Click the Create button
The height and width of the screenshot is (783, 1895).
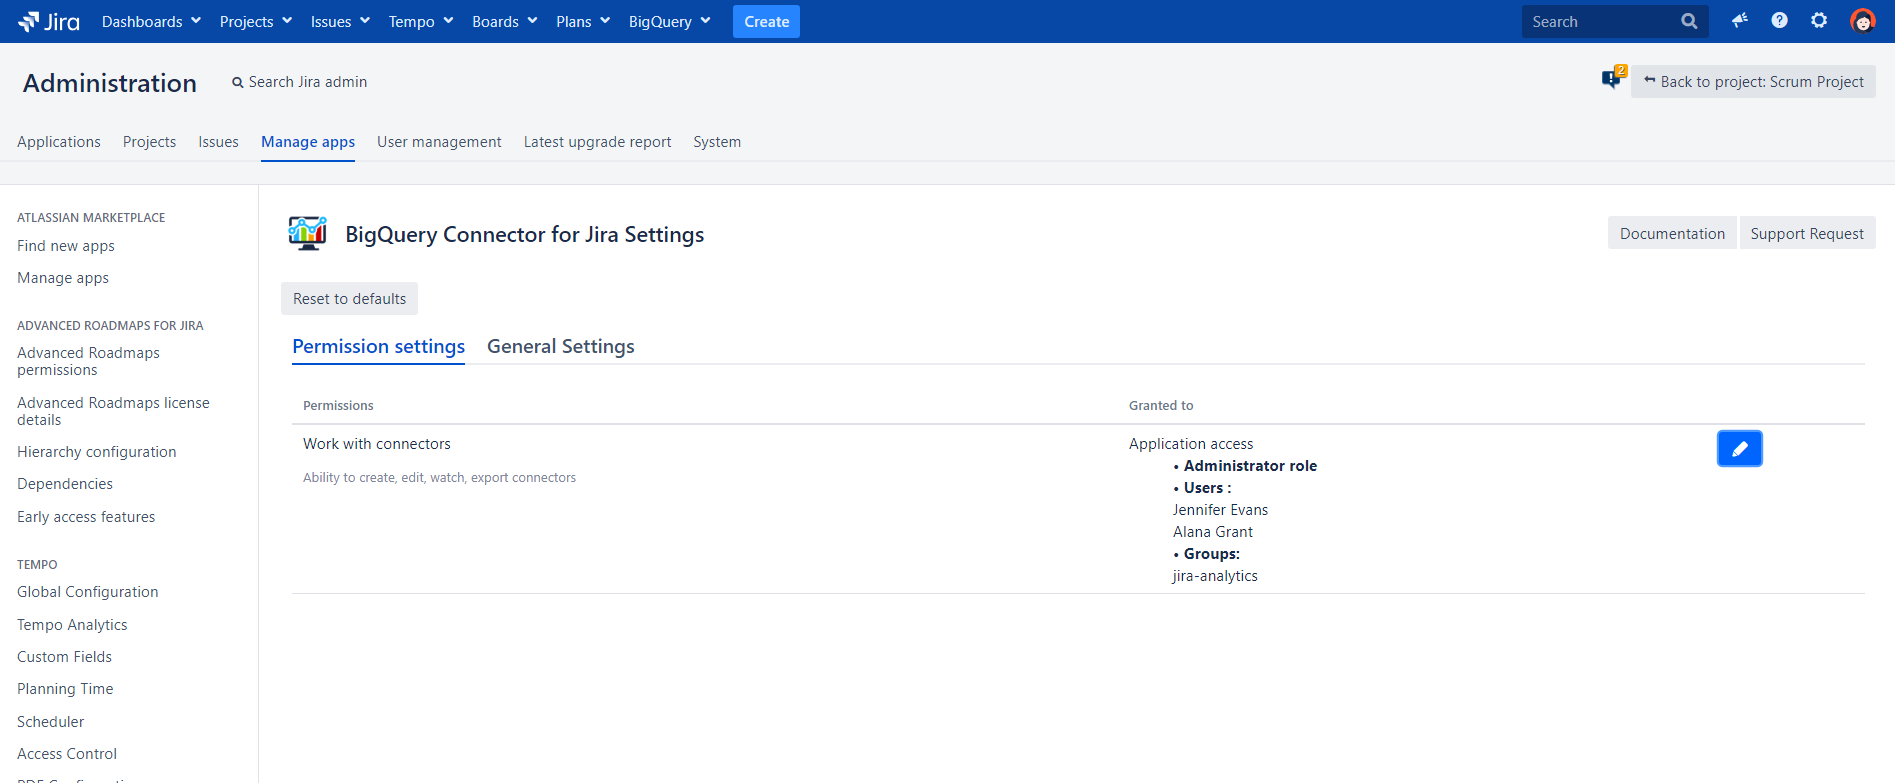766,21
